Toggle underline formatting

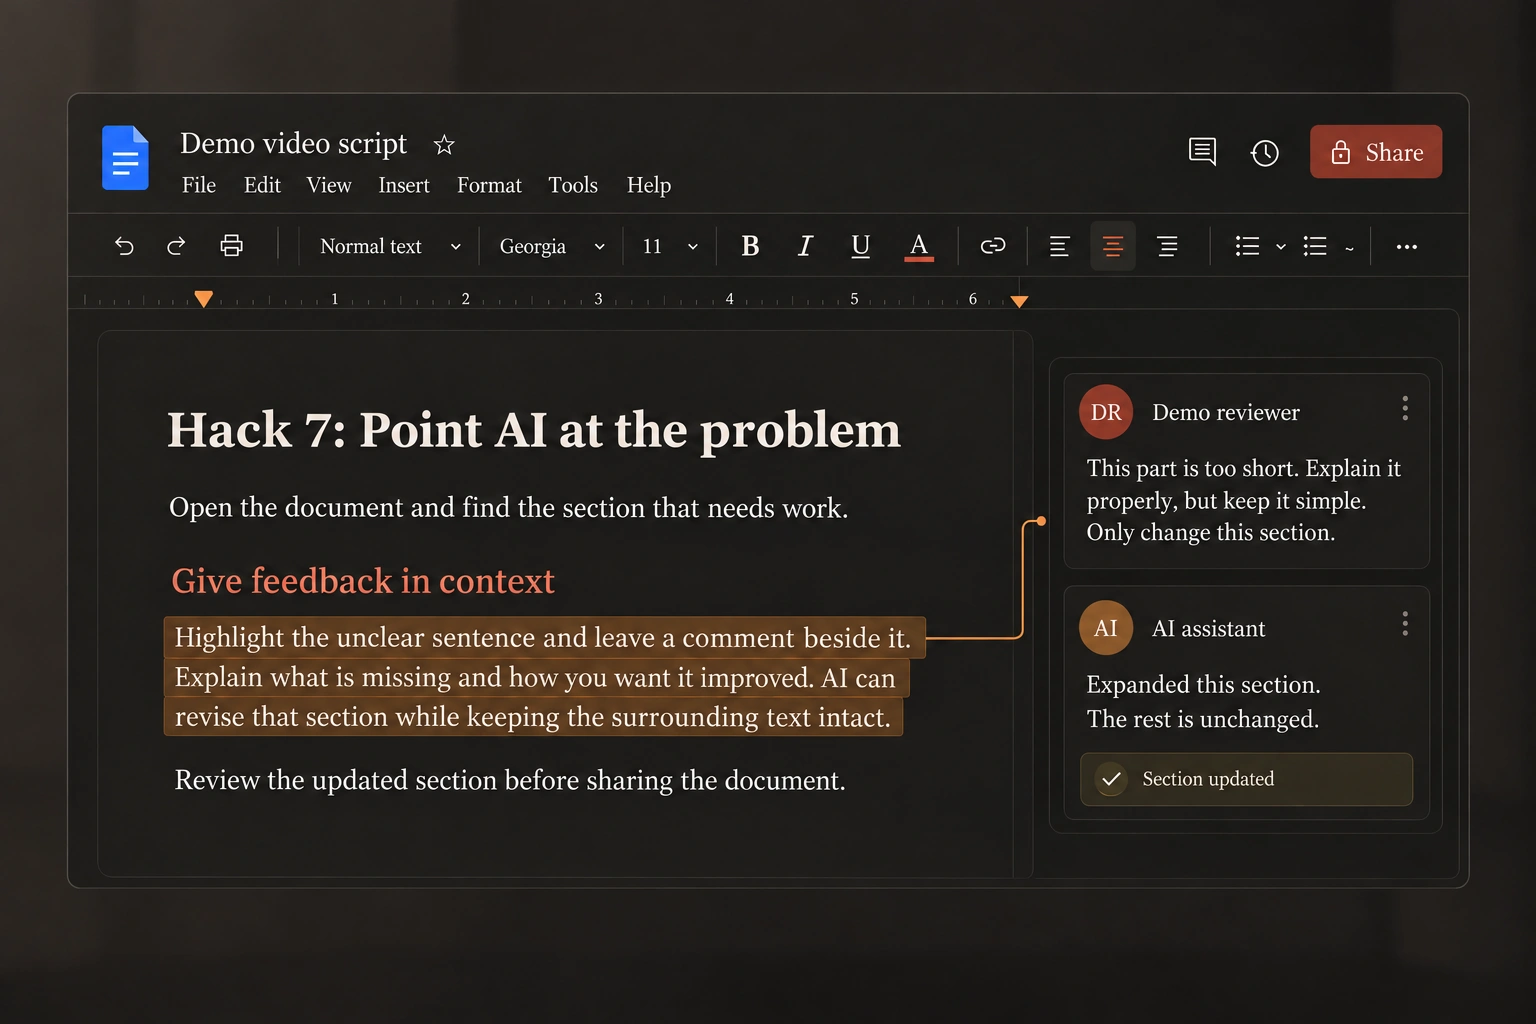coord(860,246)
